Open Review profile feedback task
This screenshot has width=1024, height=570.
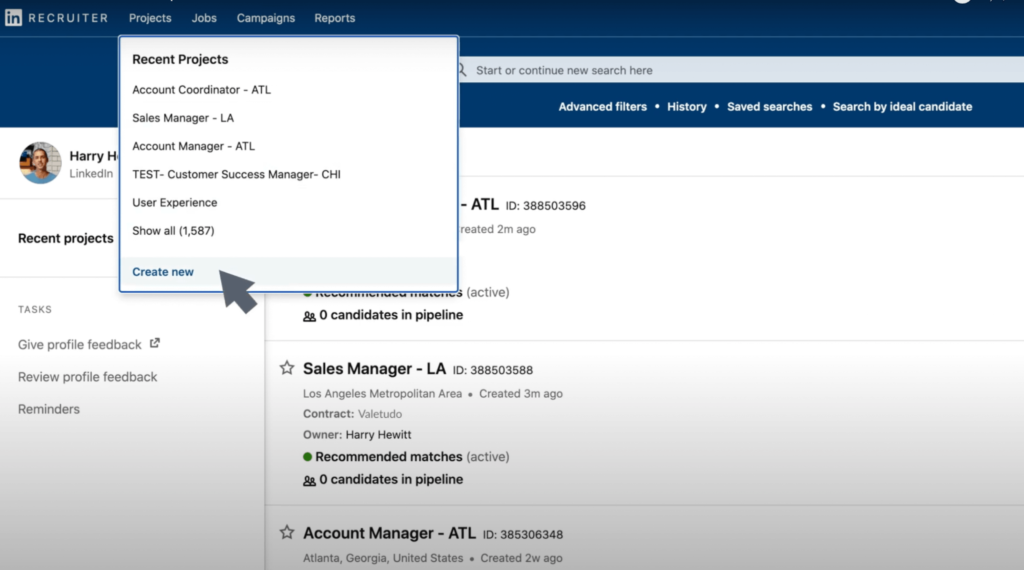(88, 377)
